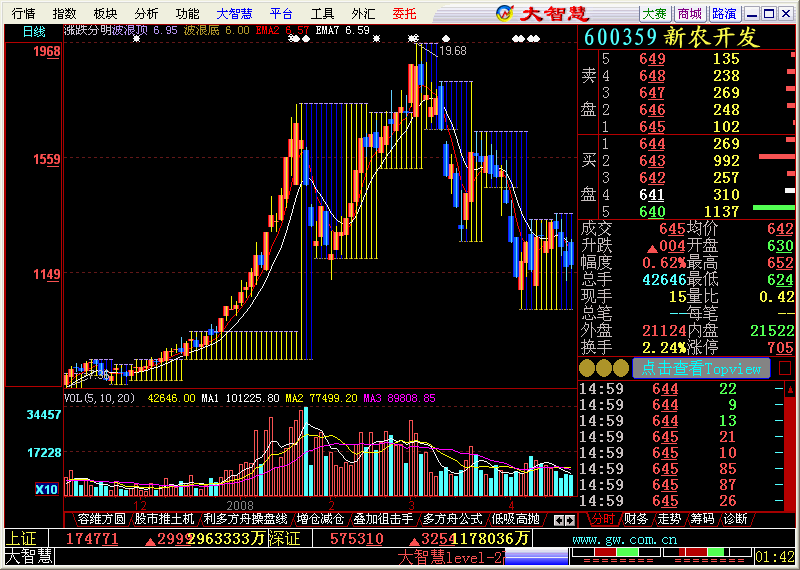
Task: Click the tick list scrollbar up arrow
Action: 790,390
